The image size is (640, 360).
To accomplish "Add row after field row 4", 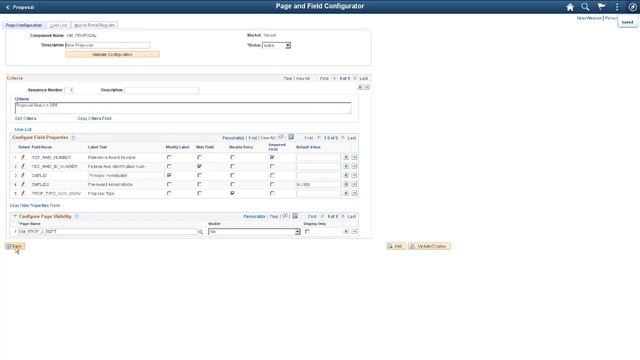I will [x=346, y=184].
